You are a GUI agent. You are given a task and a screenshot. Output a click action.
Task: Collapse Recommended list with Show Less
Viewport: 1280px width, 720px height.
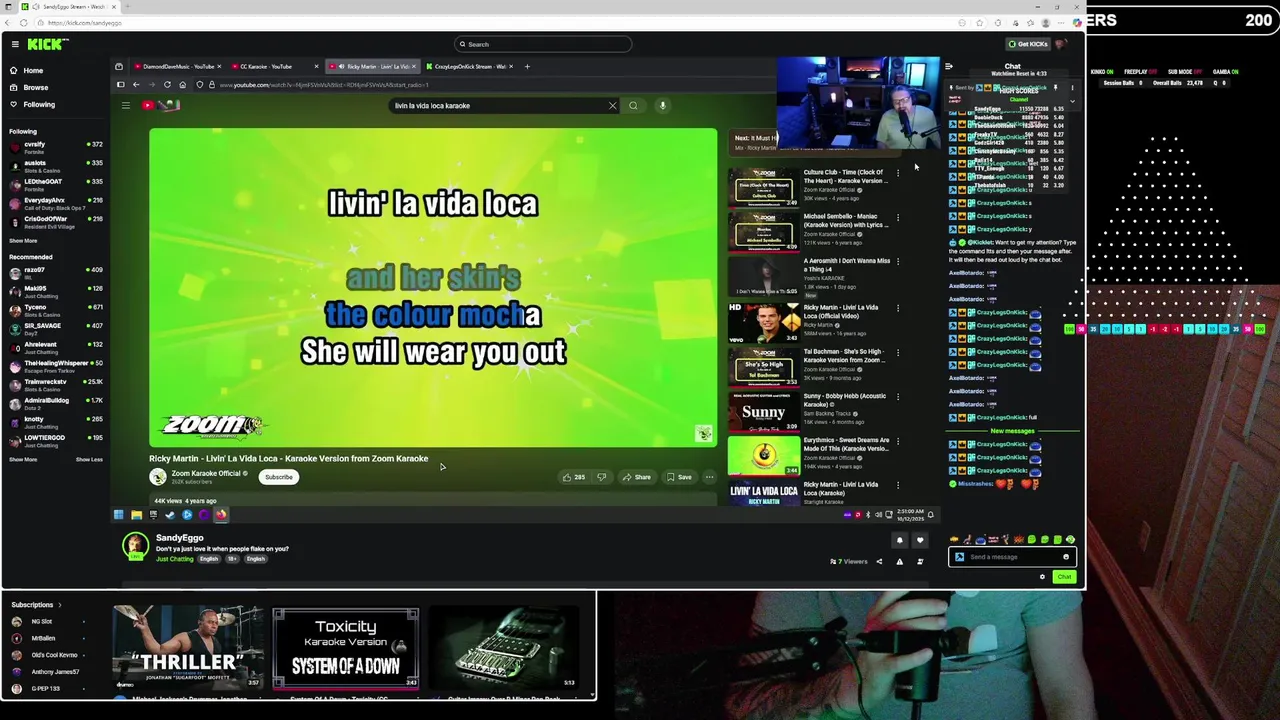point(89,460)
